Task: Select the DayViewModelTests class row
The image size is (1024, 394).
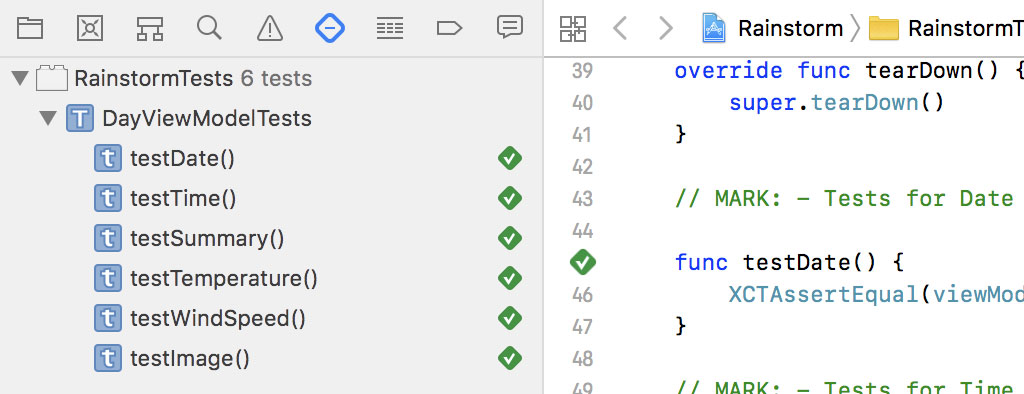Action: pos(272,118)
